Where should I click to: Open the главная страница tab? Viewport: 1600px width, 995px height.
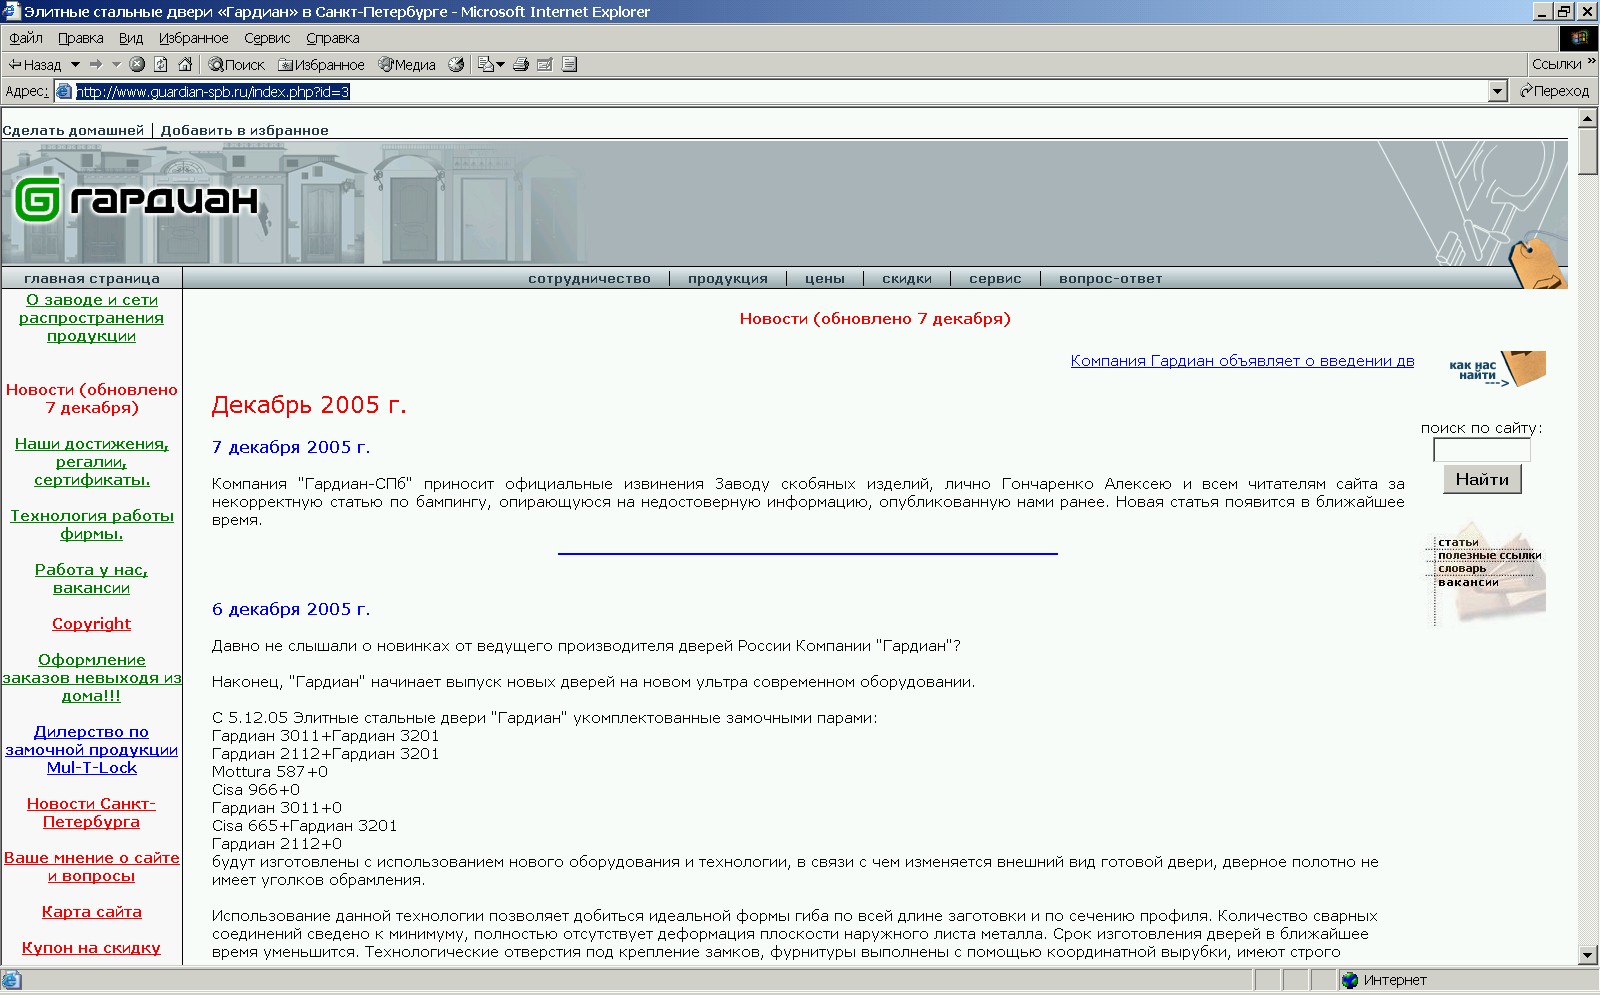(91, 279)
